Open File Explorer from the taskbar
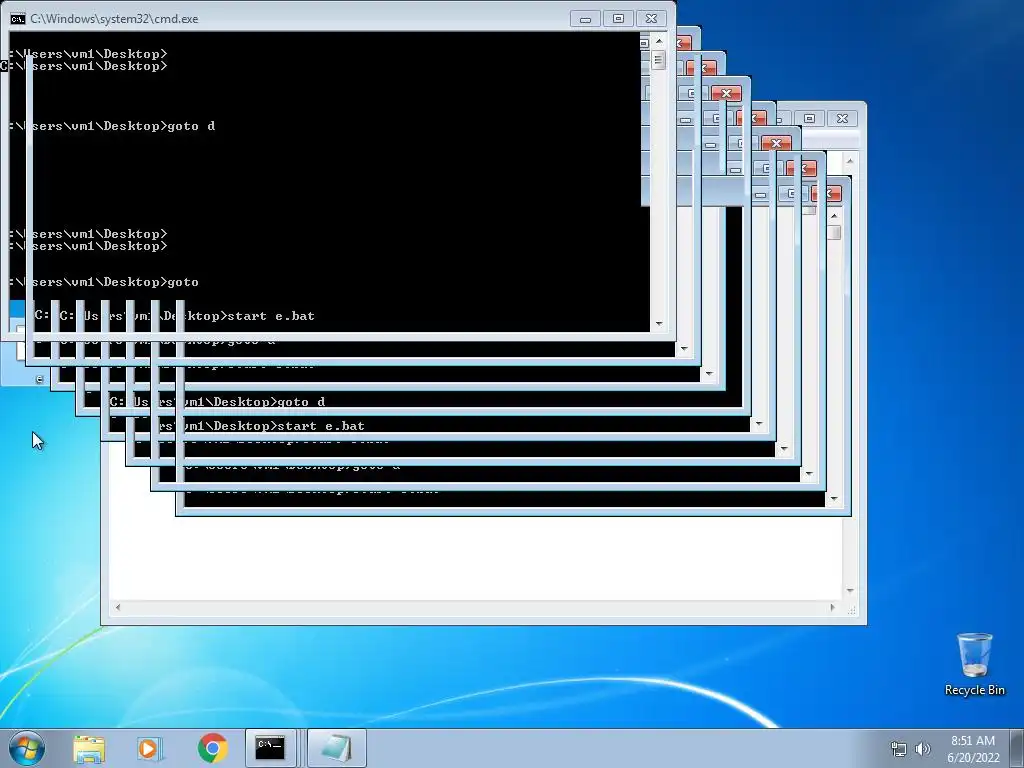Viewport: 1024px width, 768px height. click(89, 748)
